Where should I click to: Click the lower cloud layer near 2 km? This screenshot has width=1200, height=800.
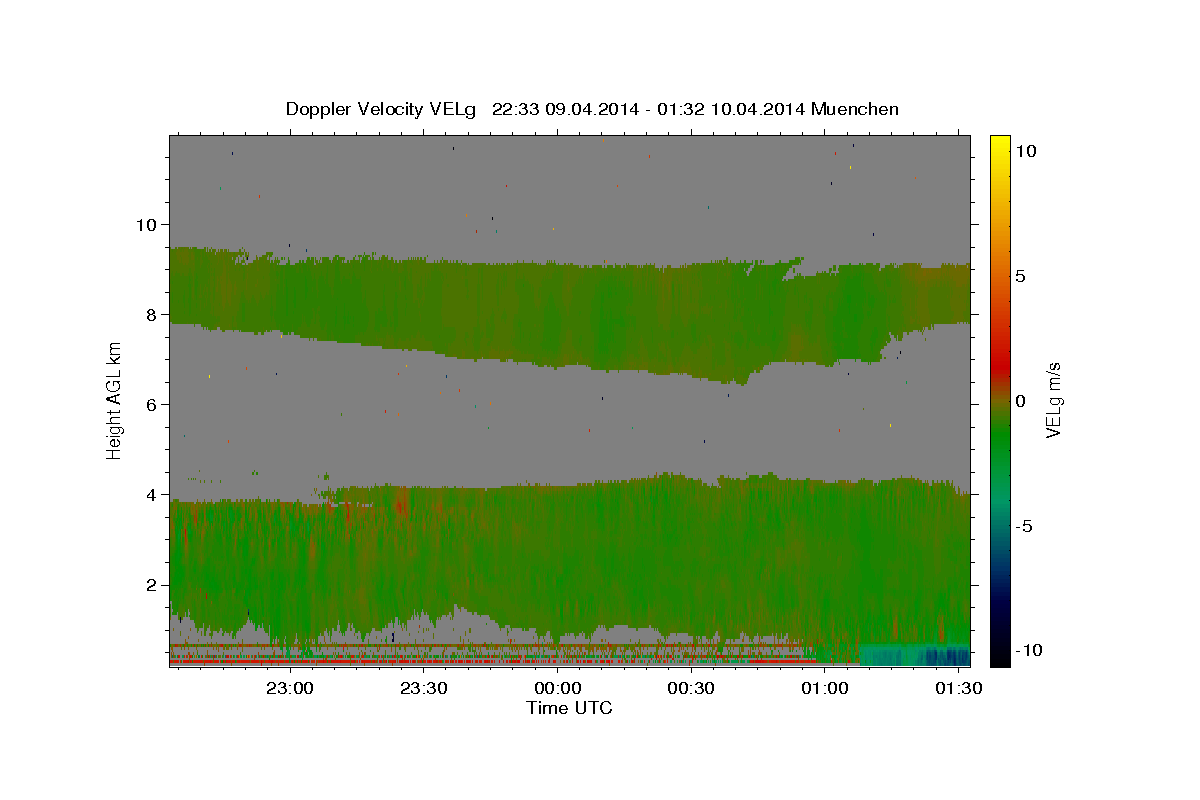point(570,560)
